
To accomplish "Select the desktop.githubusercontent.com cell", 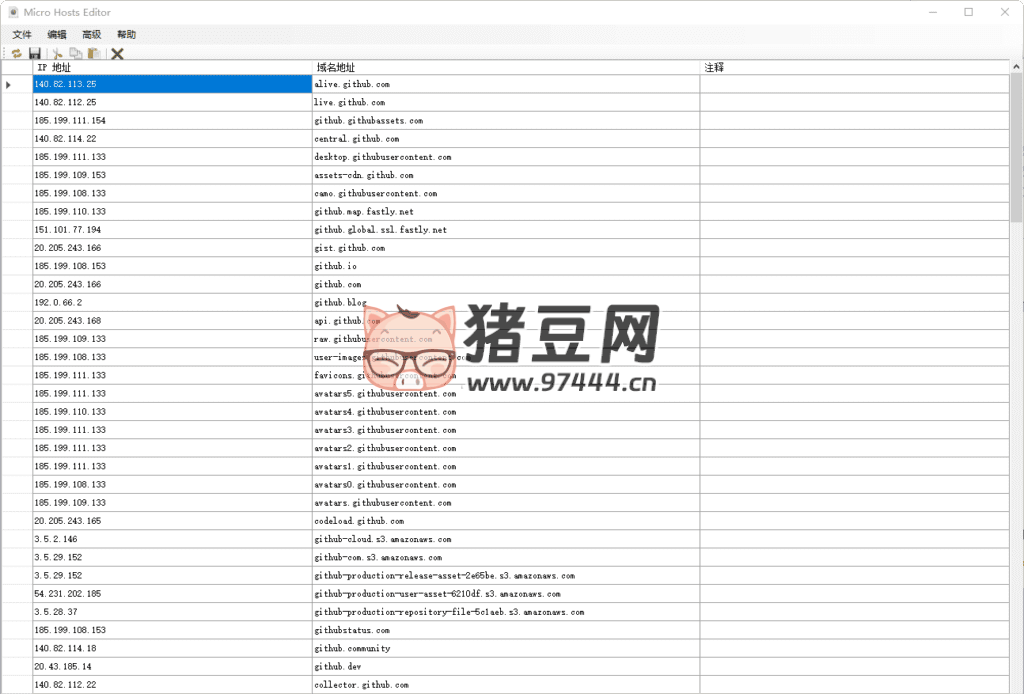I will tap(505, 157).
